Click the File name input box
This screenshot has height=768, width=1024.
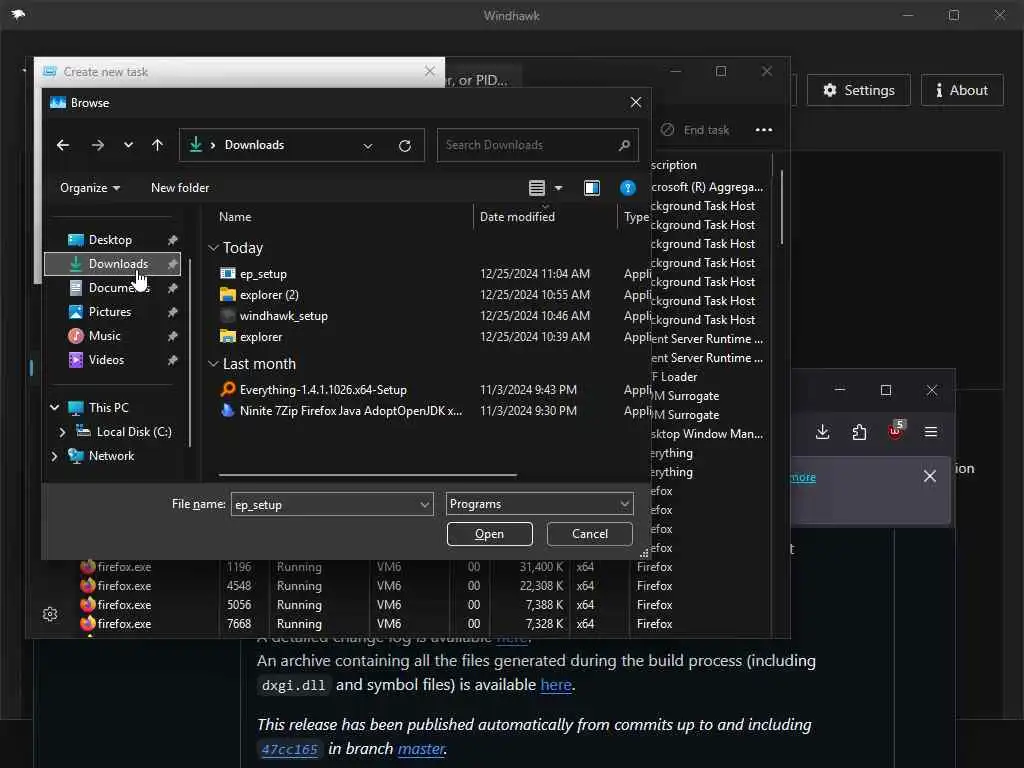pos(325,504)
